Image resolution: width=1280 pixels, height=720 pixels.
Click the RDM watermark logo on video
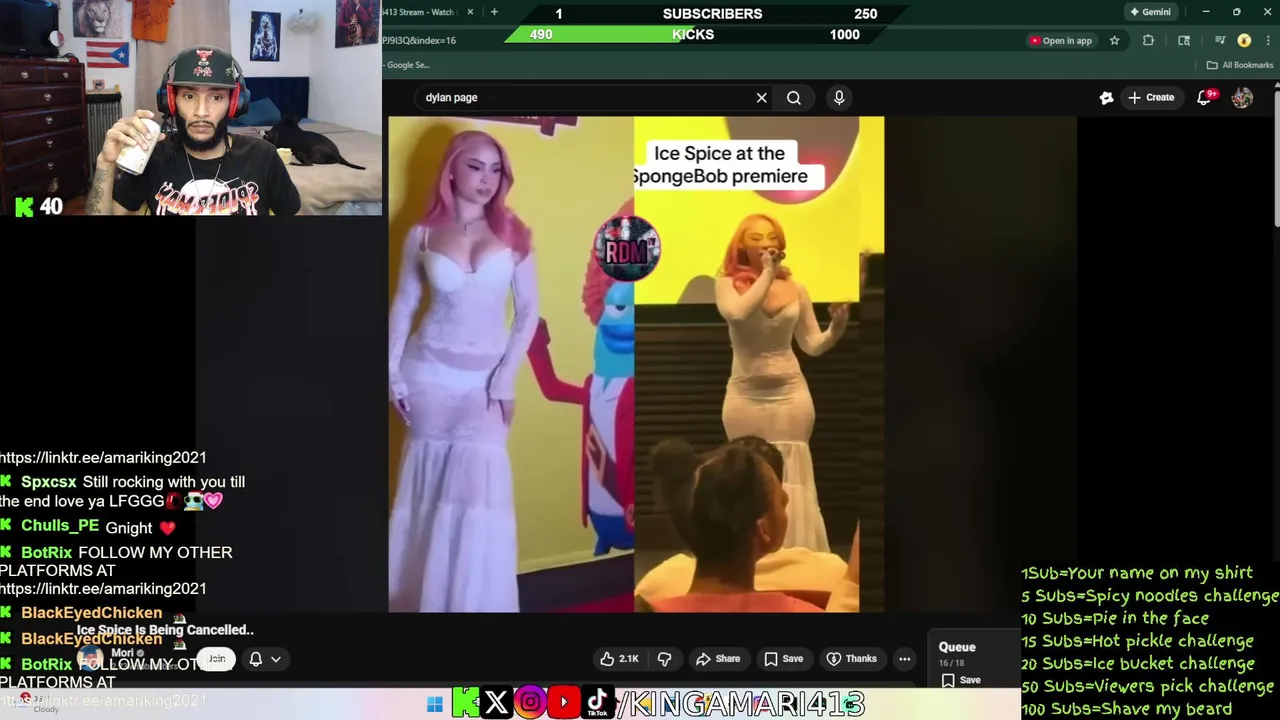coord(627,249)
